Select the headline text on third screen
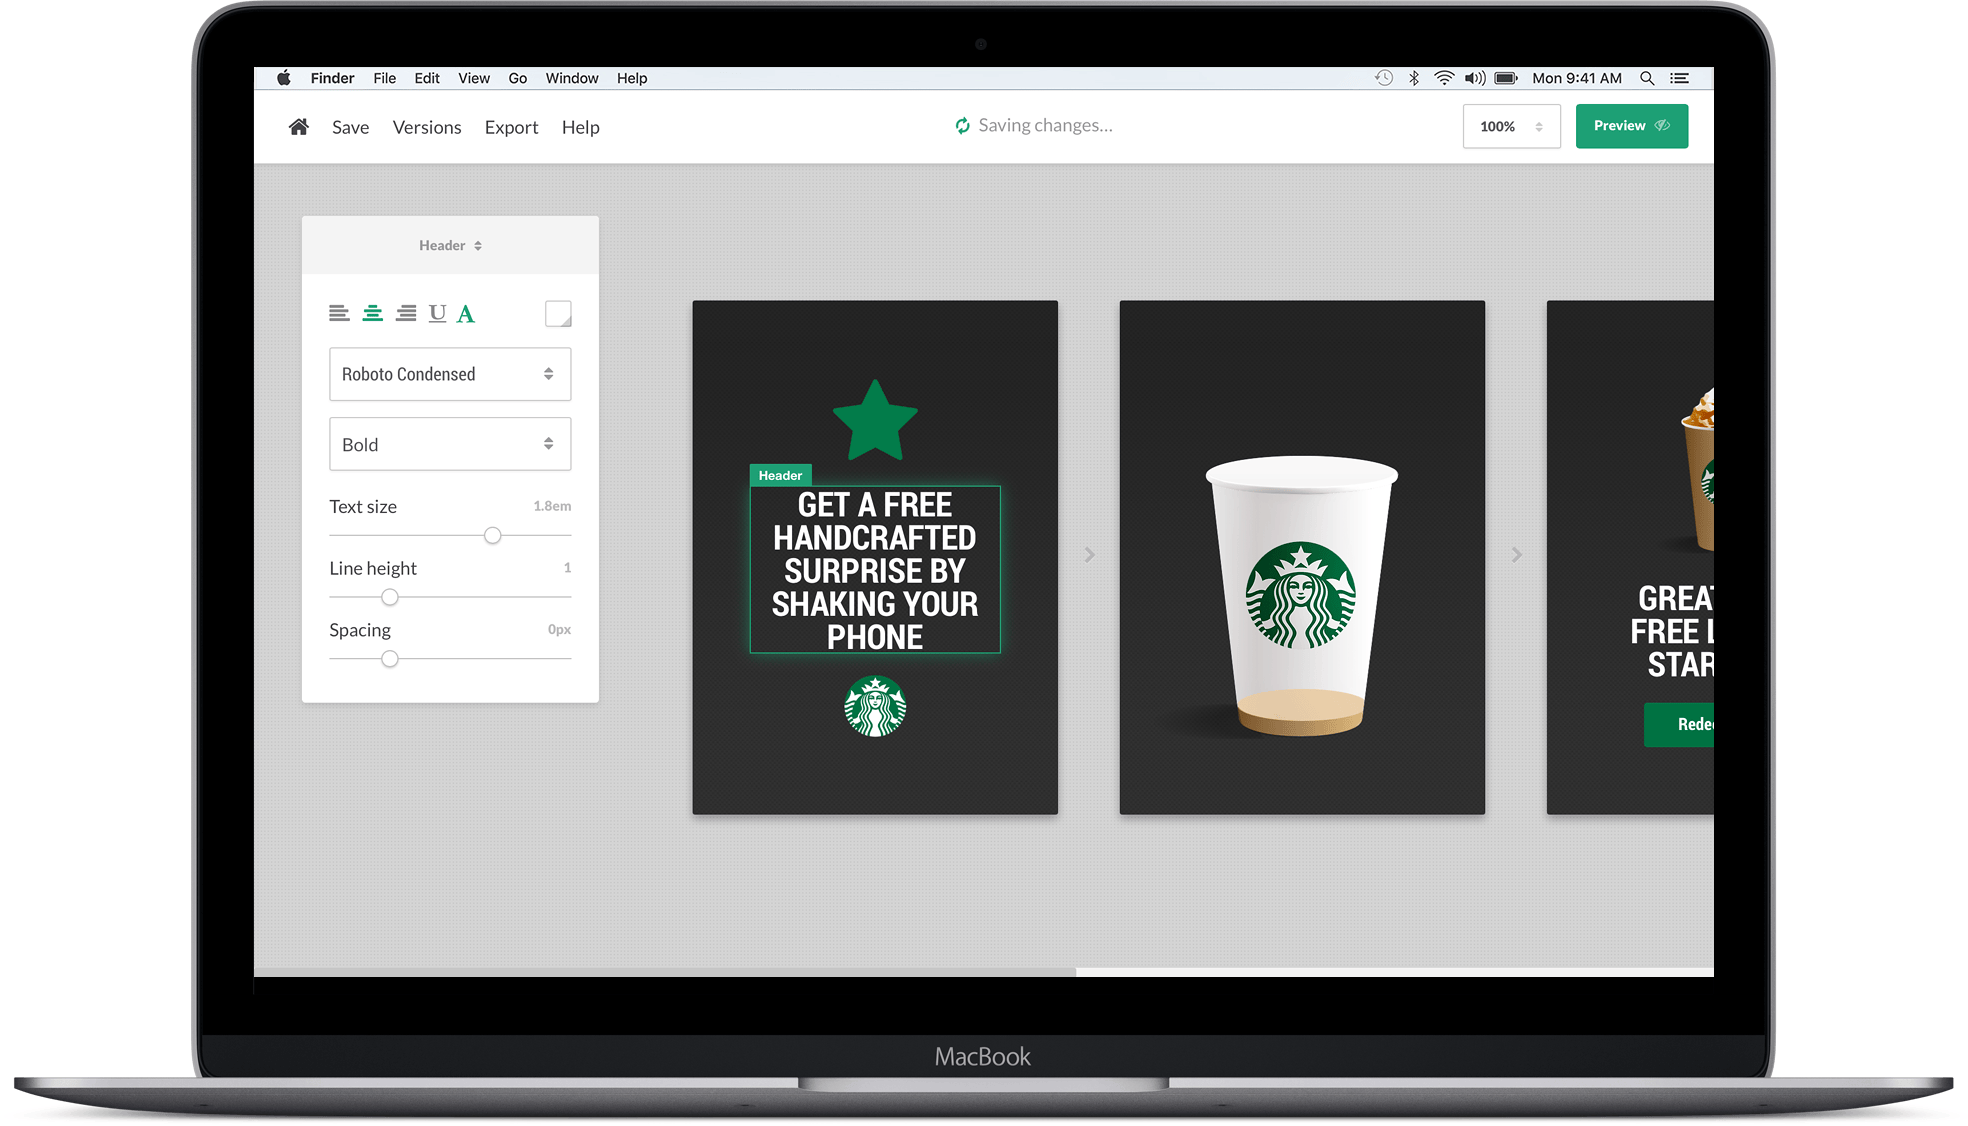This screenshot has height=1126, width=1968. pos(1672,632)
